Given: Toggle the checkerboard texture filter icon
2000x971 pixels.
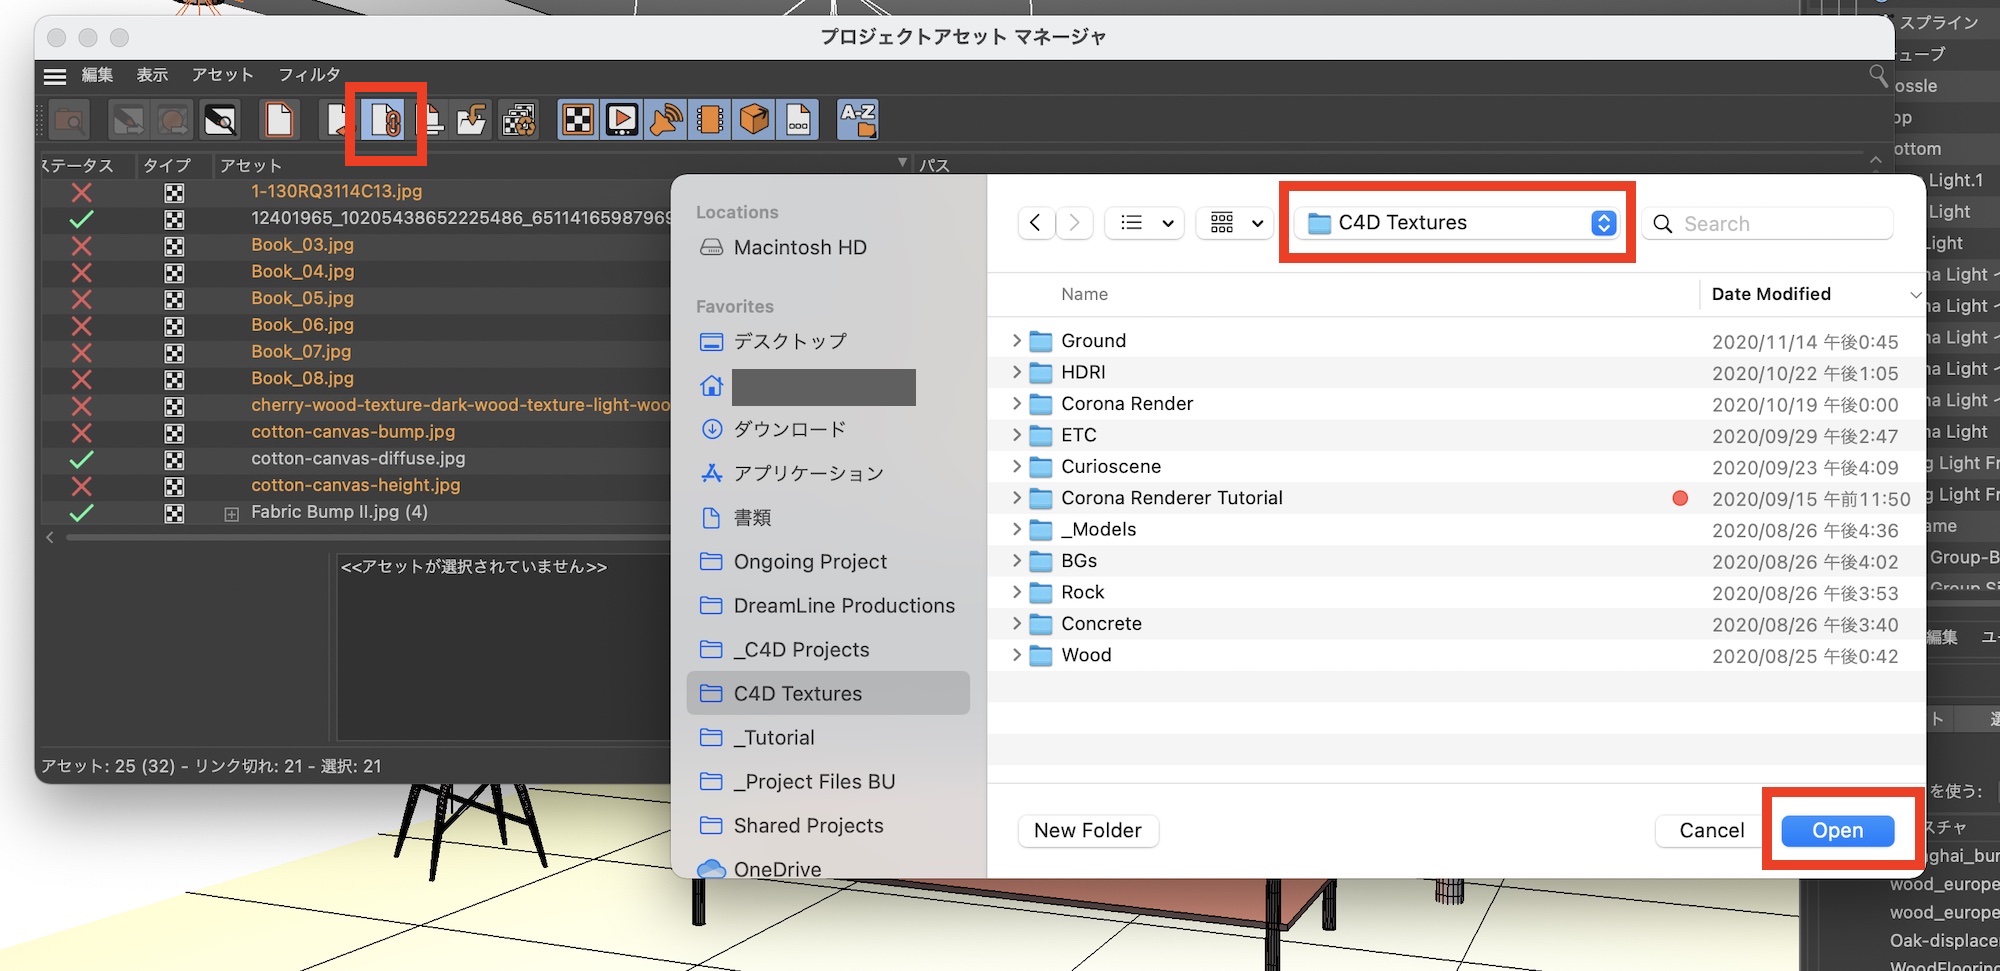Looking at the screenshot, I should coord(577,120).
